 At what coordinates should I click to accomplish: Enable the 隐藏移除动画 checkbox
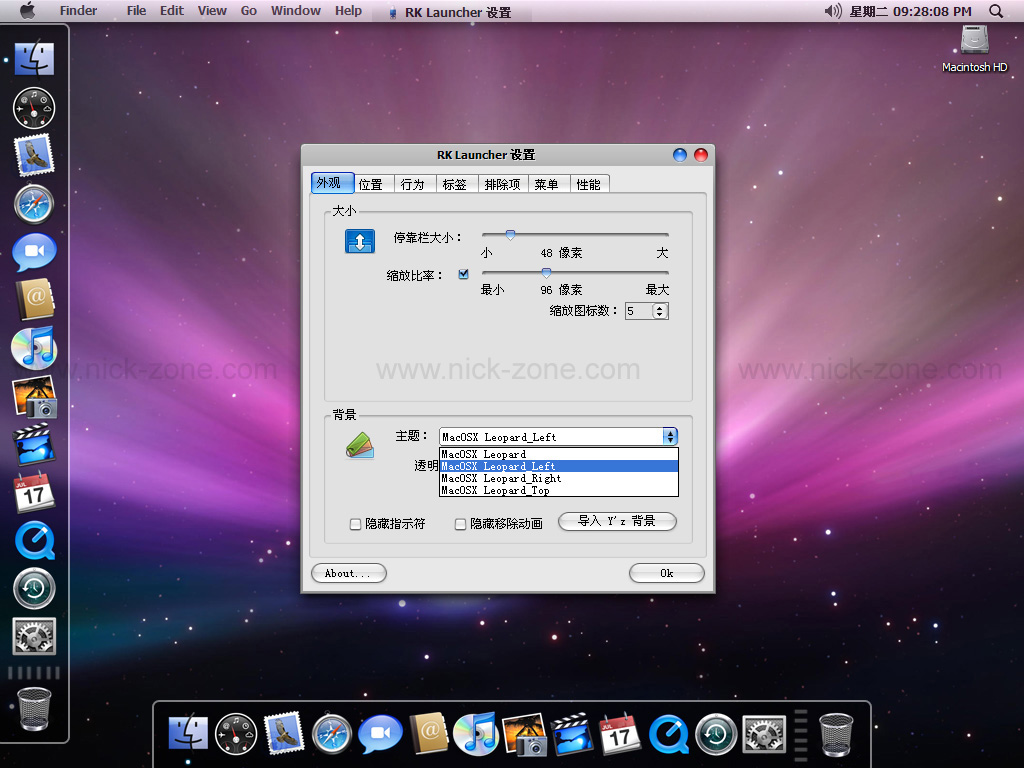point(460,524)
